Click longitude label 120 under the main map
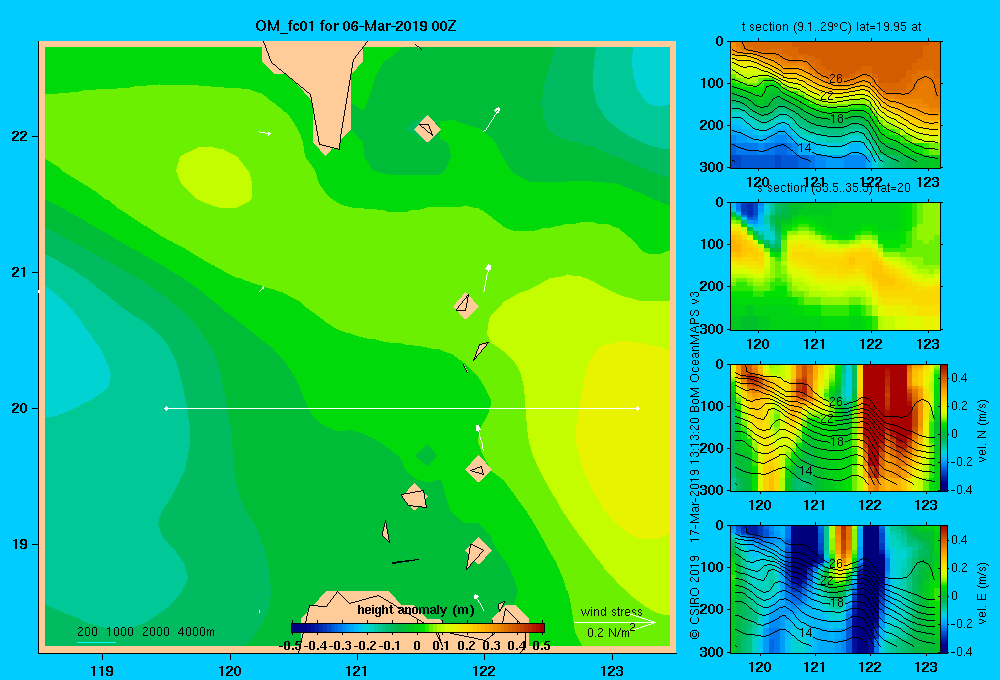Screen dimensions: 1000x680 tap(230, 670)
